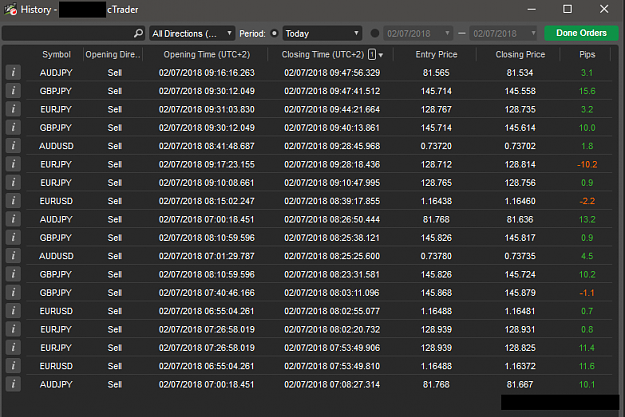Open info for AUDUSD 1.8 pips row

point(13,146)
